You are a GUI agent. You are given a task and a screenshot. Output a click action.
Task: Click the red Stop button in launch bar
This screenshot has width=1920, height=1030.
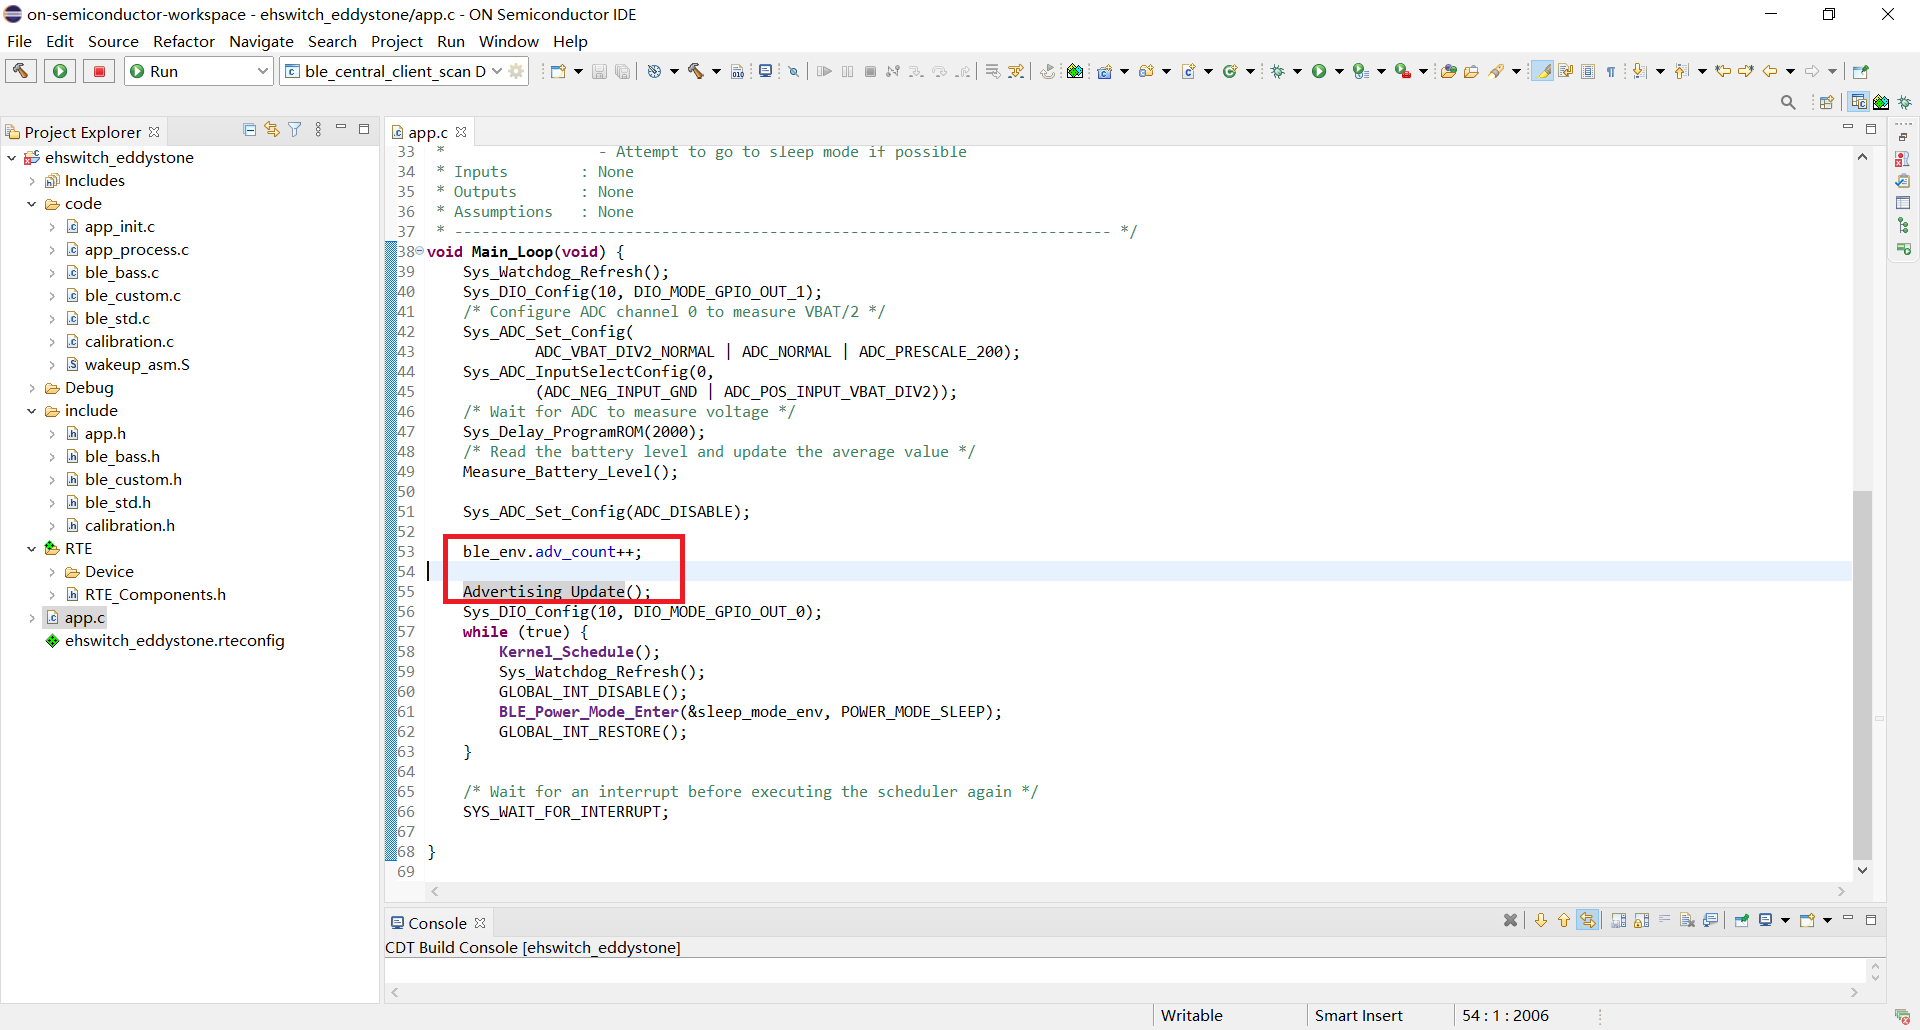coord(99,71)
